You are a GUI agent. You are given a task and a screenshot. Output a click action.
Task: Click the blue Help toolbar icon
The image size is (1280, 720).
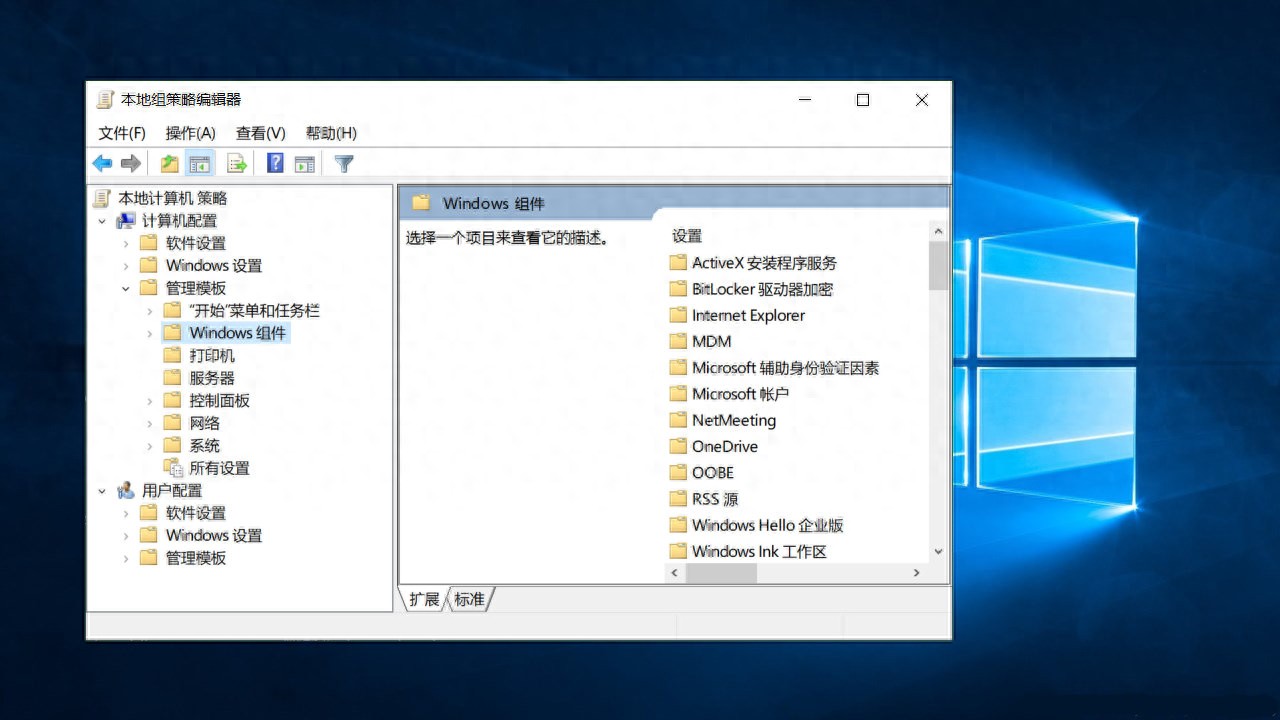coord(275,163)
